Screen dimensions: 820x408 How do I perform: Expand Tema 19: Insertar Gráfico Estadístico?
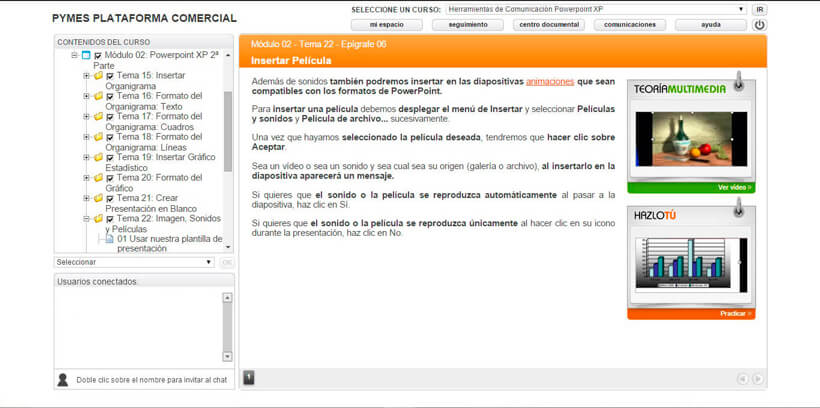point(86,157)
